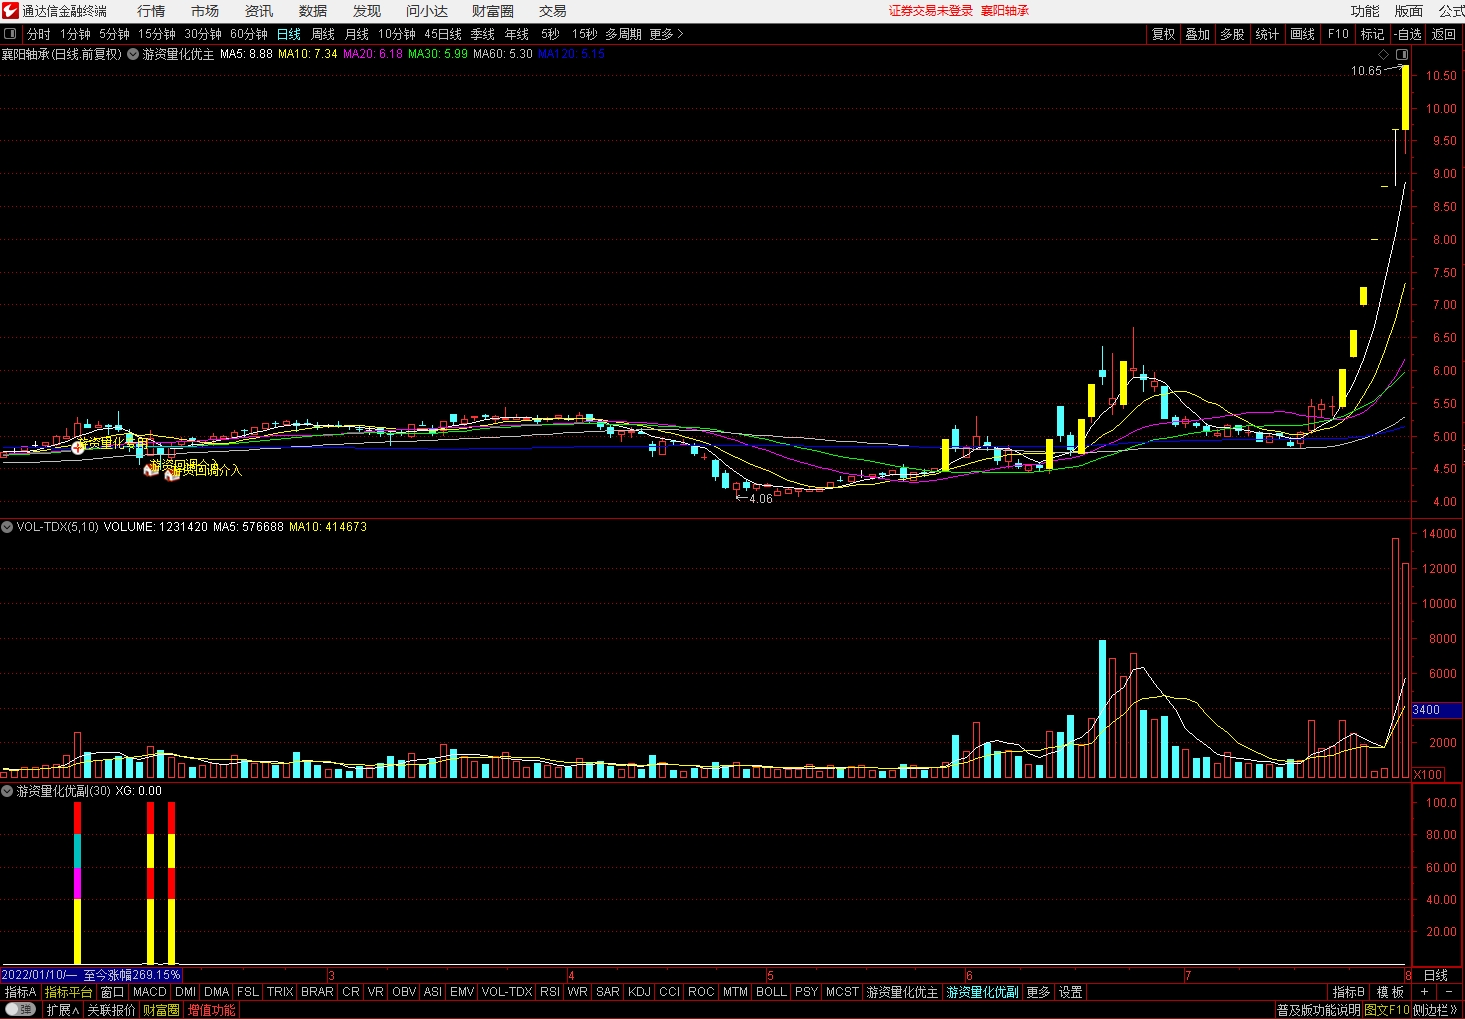Viewport: 1465px width, 1020px height.
Task: Click the 多股 multi-stock button
Action: click(x=1233, y=34)
